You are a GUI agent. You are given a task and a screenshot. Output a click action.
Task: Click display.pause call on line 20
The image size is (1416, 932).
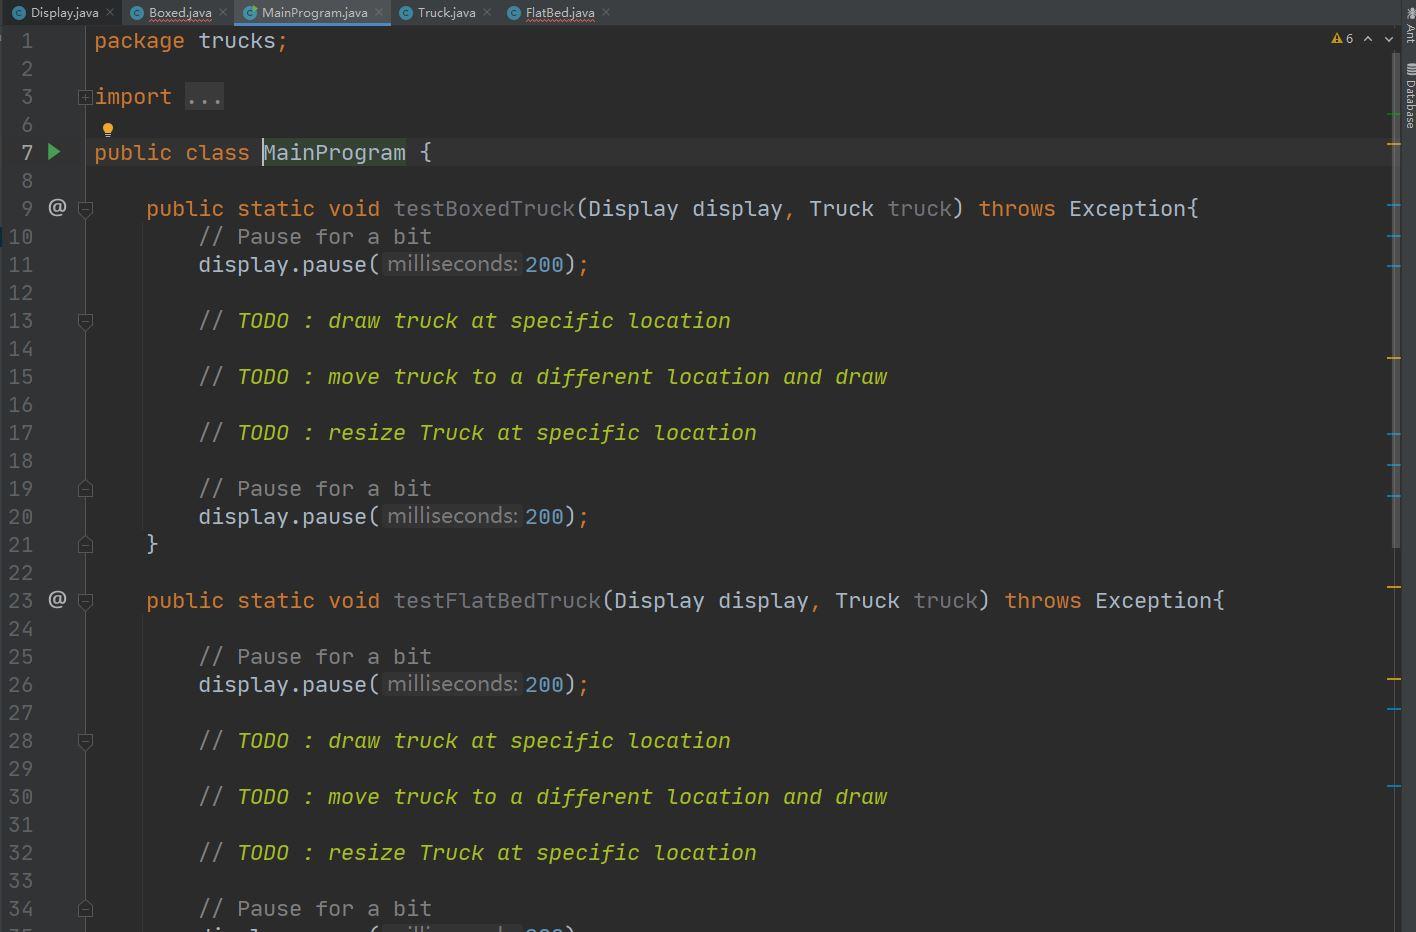(x=393, y=516)
